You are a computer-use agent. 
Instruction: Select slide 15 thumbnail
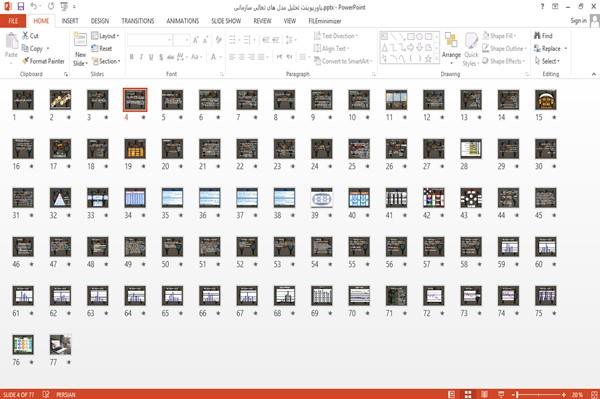(545, 100)
